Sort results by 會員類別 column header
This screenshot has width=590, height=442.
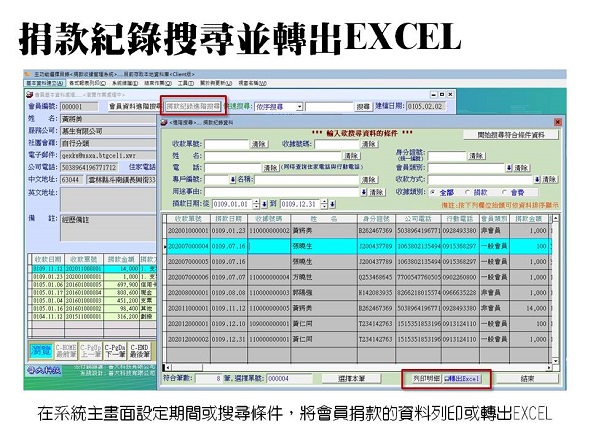pos(494,219)
